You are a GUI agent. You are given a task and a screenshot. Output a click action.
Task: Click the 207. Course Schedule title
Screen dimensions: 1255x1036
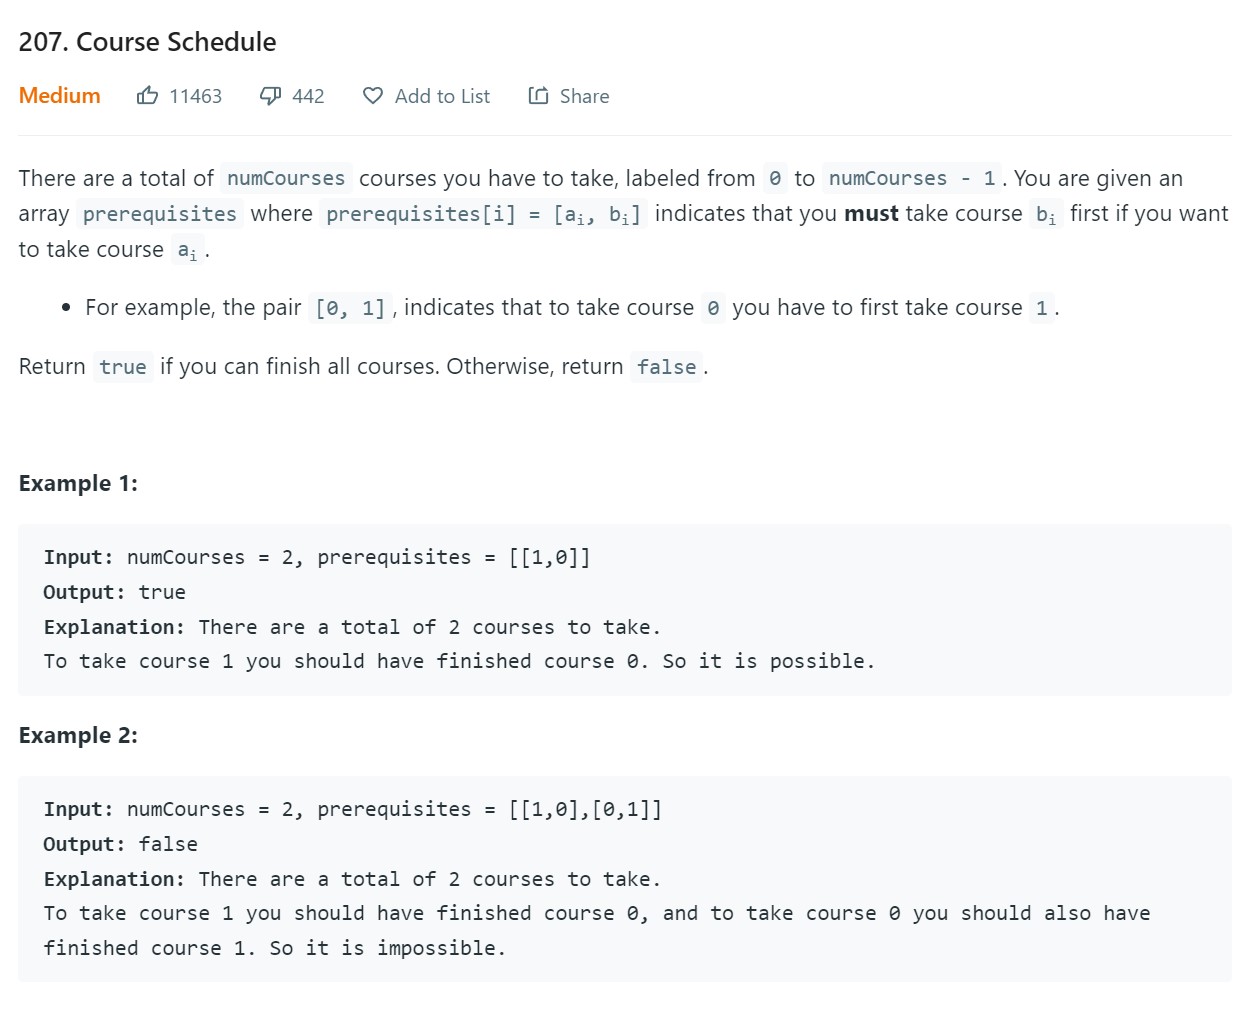147,42
